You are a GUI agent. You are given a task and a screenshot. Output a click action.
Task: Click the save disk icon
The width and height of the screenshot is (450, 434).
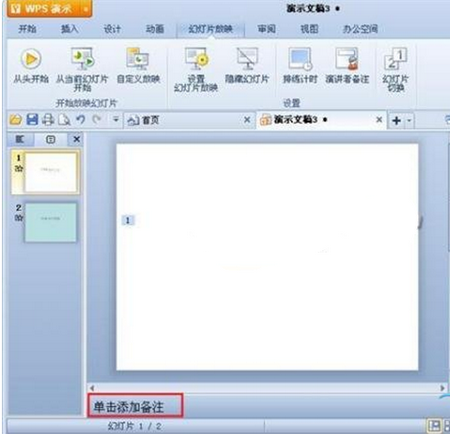(32, 119)
